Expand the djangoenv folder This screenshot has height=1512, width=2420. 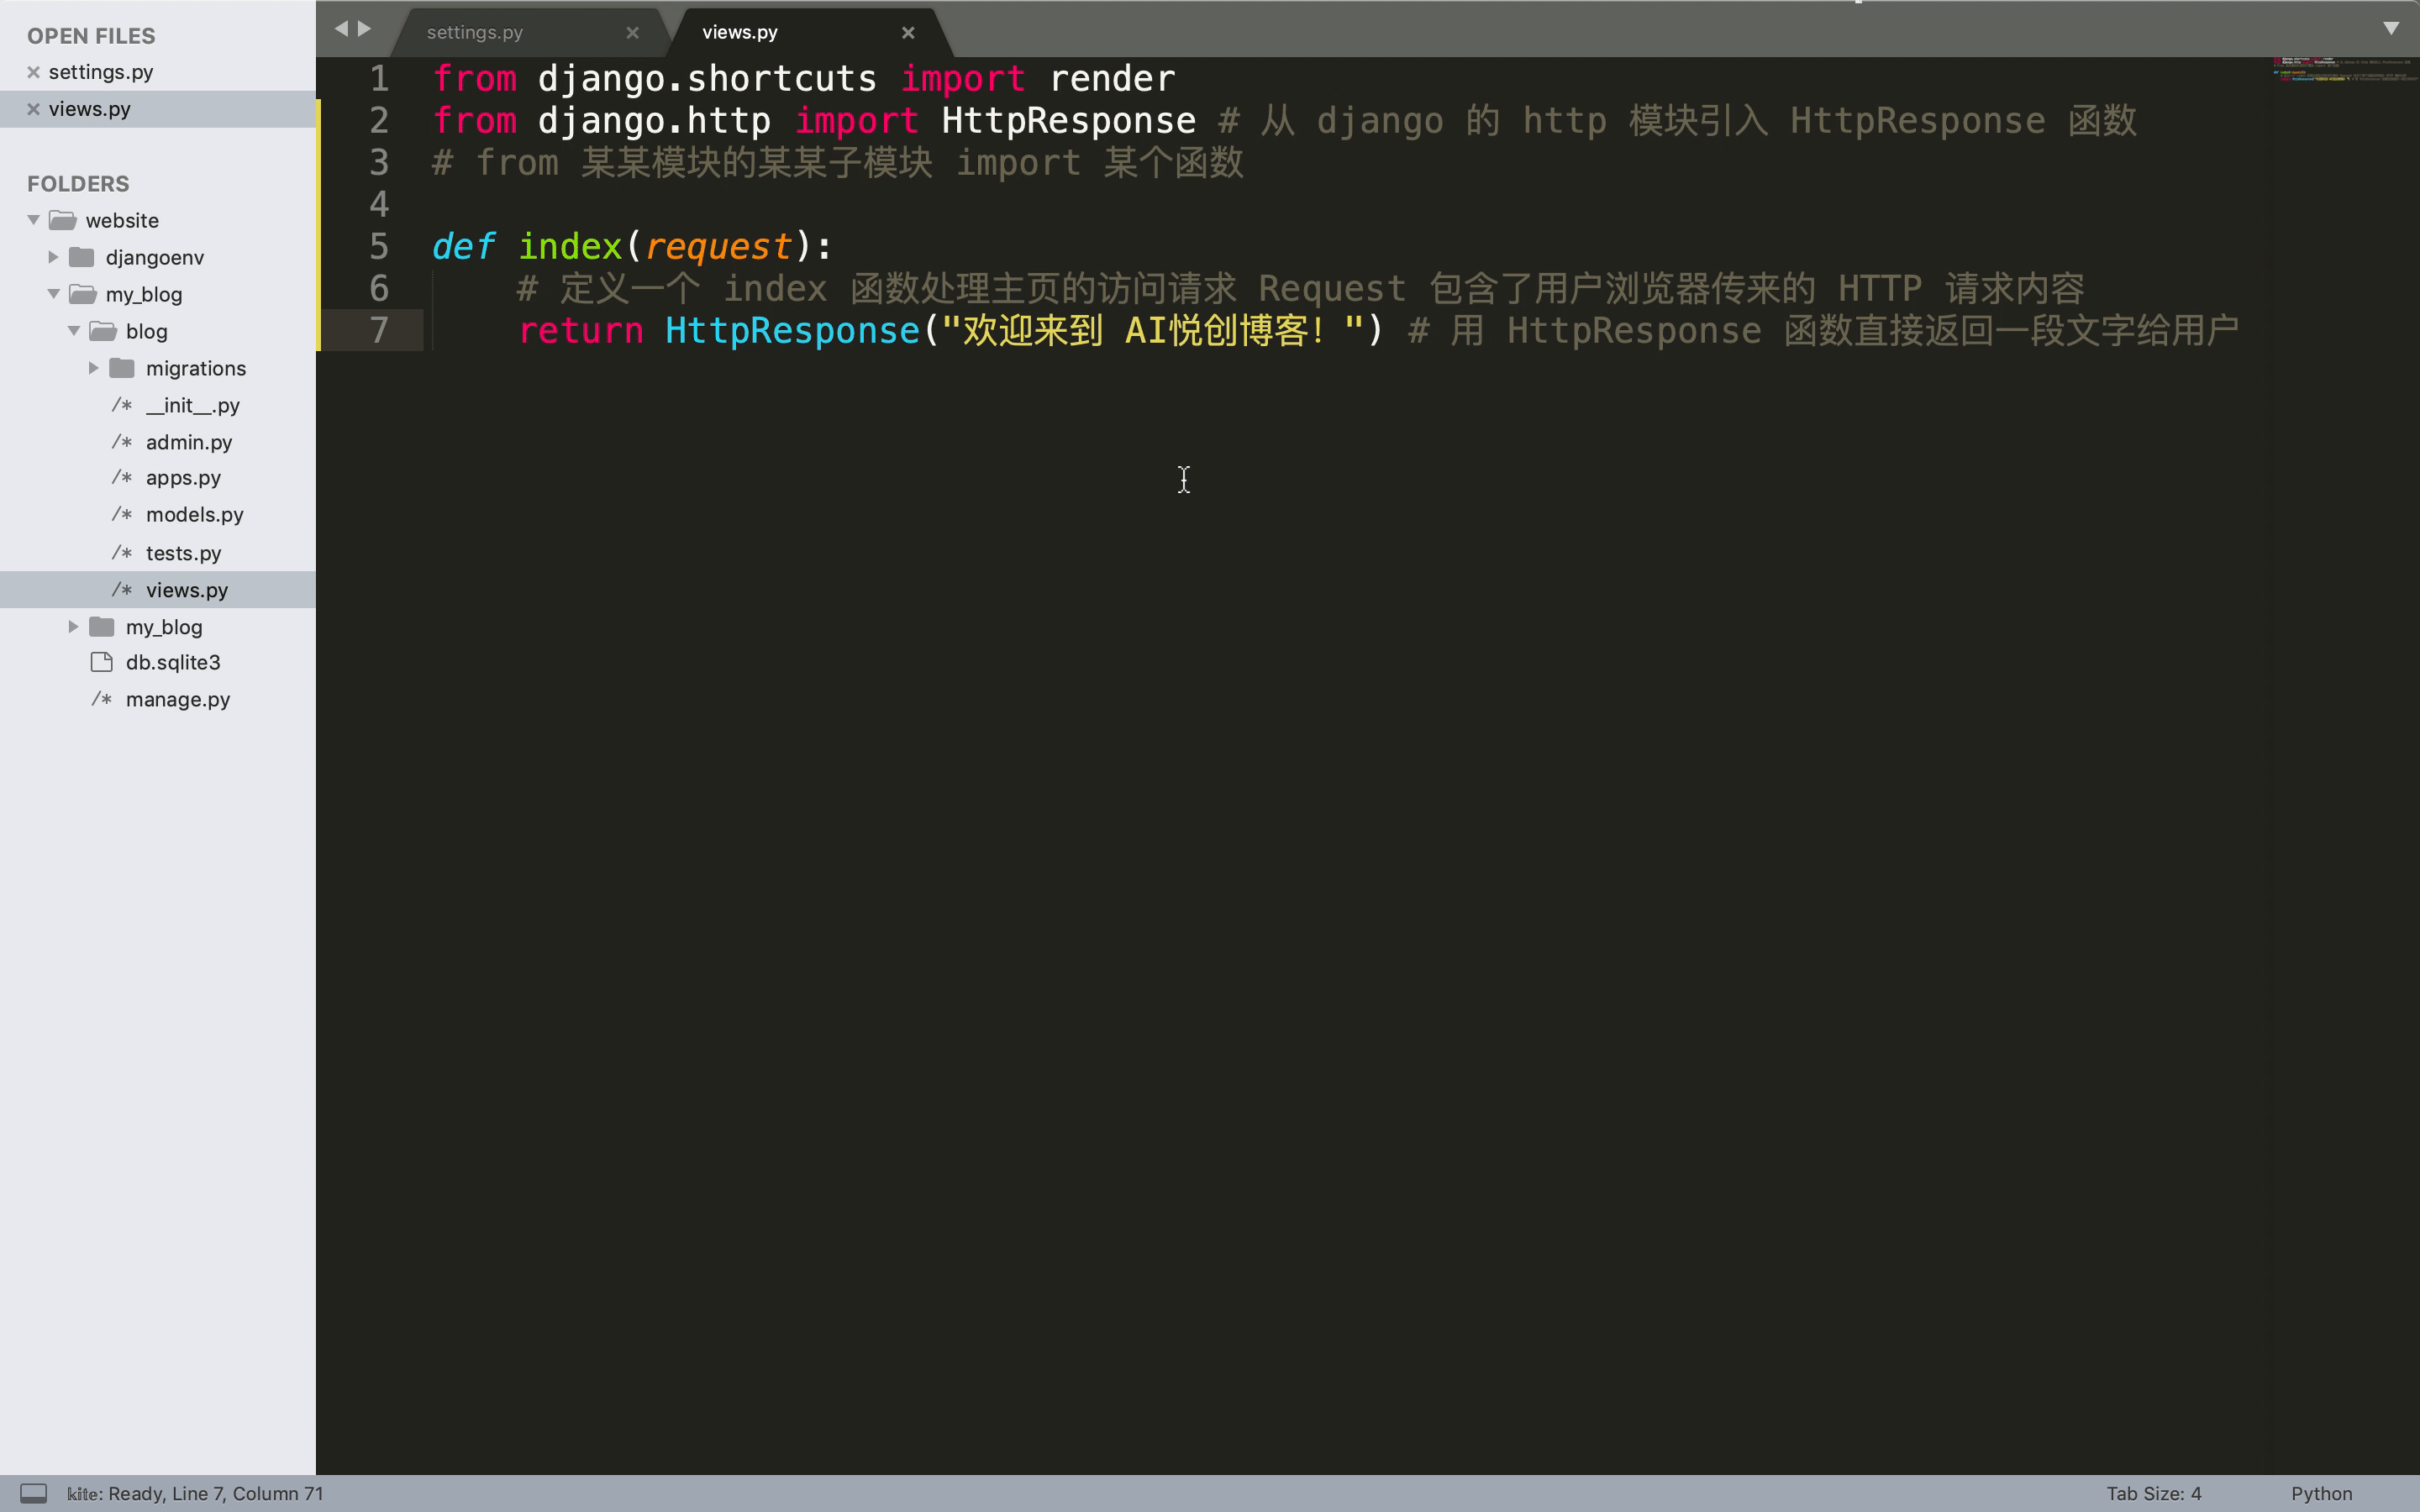tap(53, 257)
